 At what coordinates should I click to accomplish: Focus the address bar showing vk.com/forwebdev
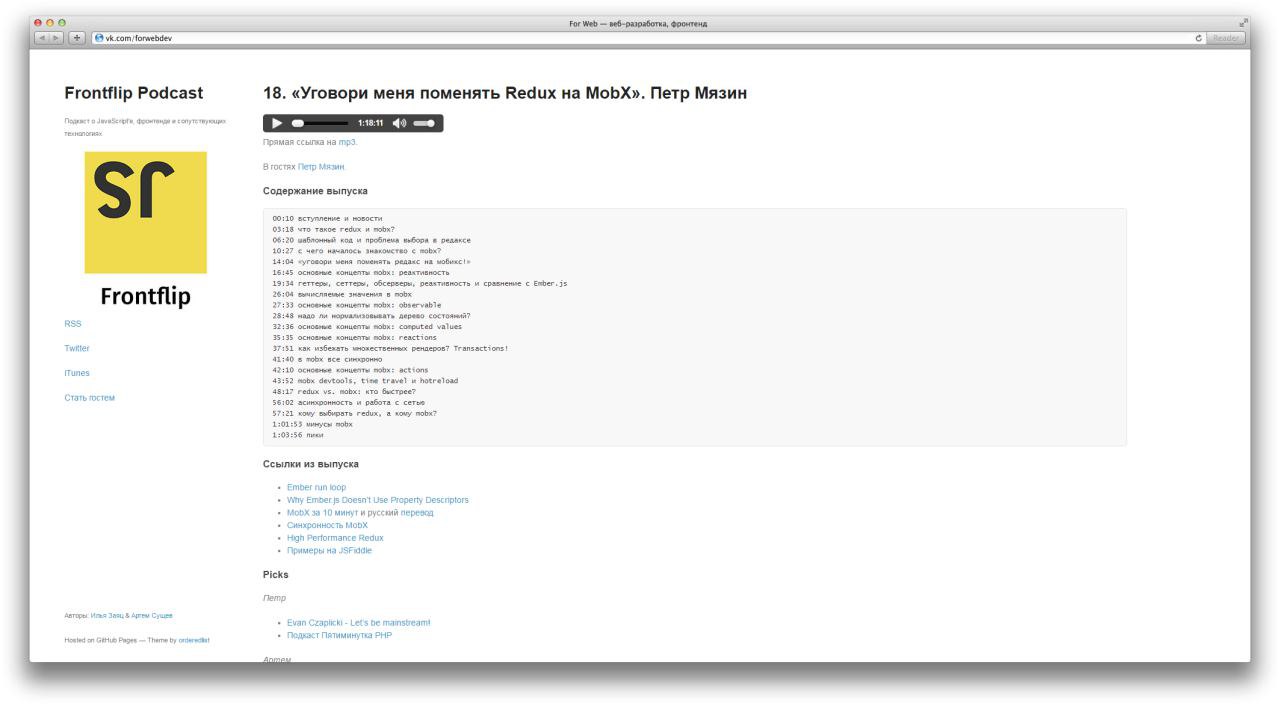coord(648,38)
